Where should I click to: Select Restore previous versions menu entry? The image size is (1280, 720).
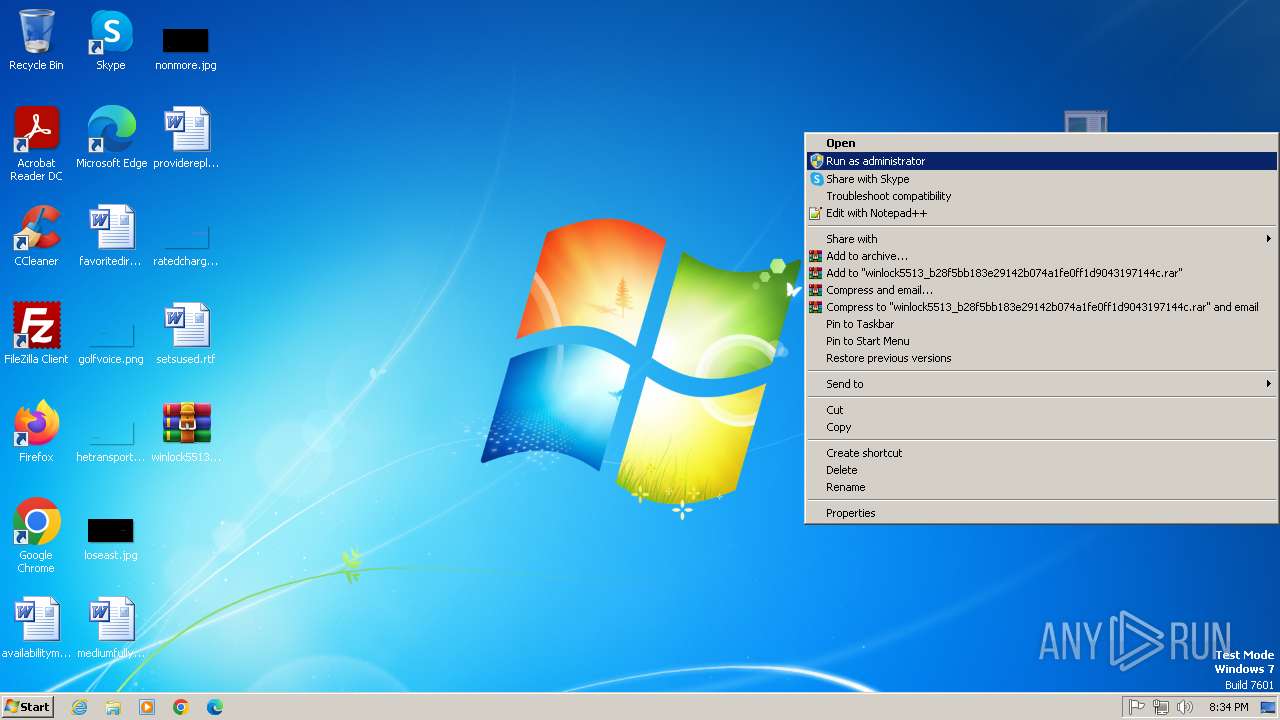1042,358
